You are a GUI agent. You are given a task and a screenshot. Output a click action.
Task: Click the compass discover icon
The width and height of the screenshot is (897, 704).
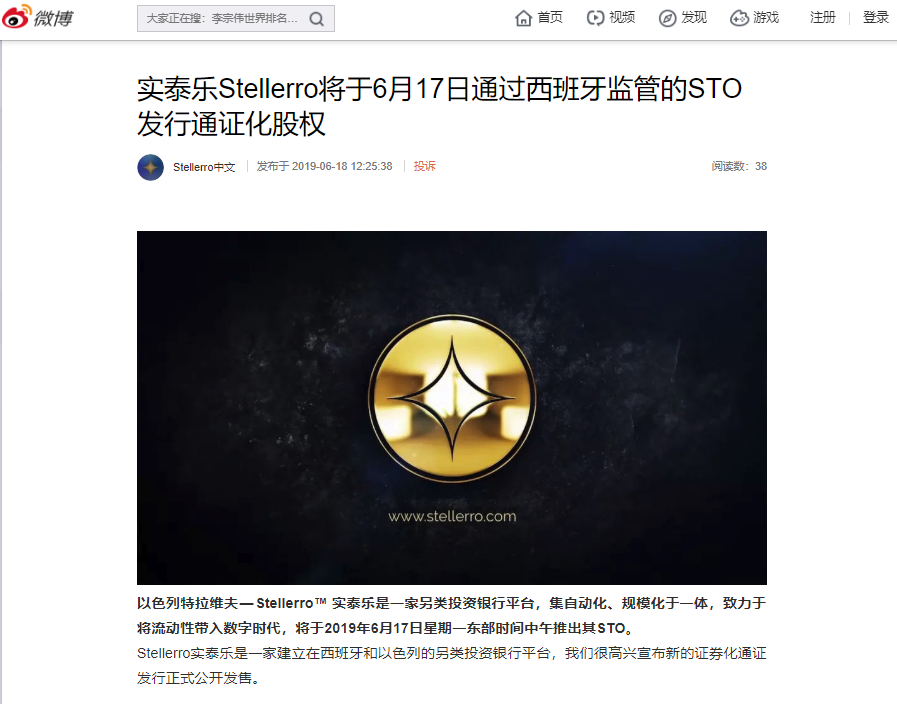[x=667, y=18]
